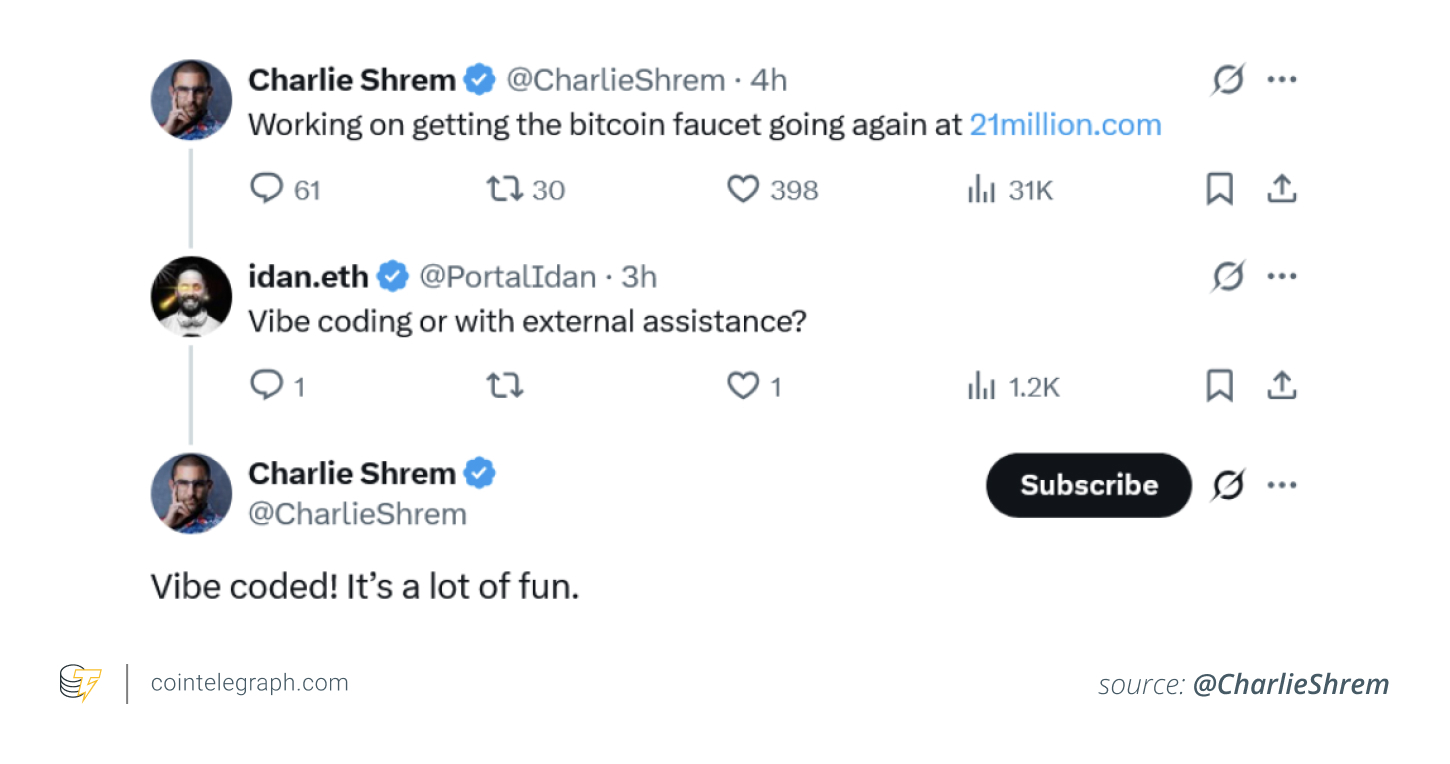Open more options beside the Subscribe button
Image resolution: width=1450 pixels, height=764 pixels.
pos(1283,485)
